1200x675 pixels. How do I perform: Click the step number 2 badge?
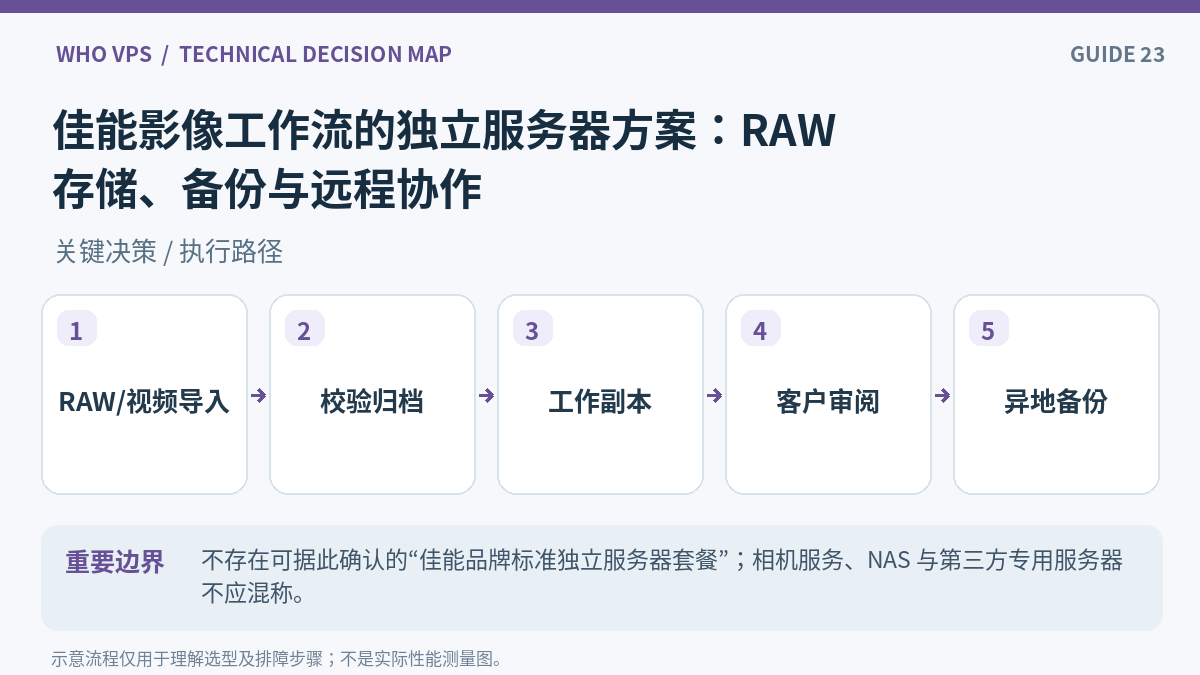[305, 329]
